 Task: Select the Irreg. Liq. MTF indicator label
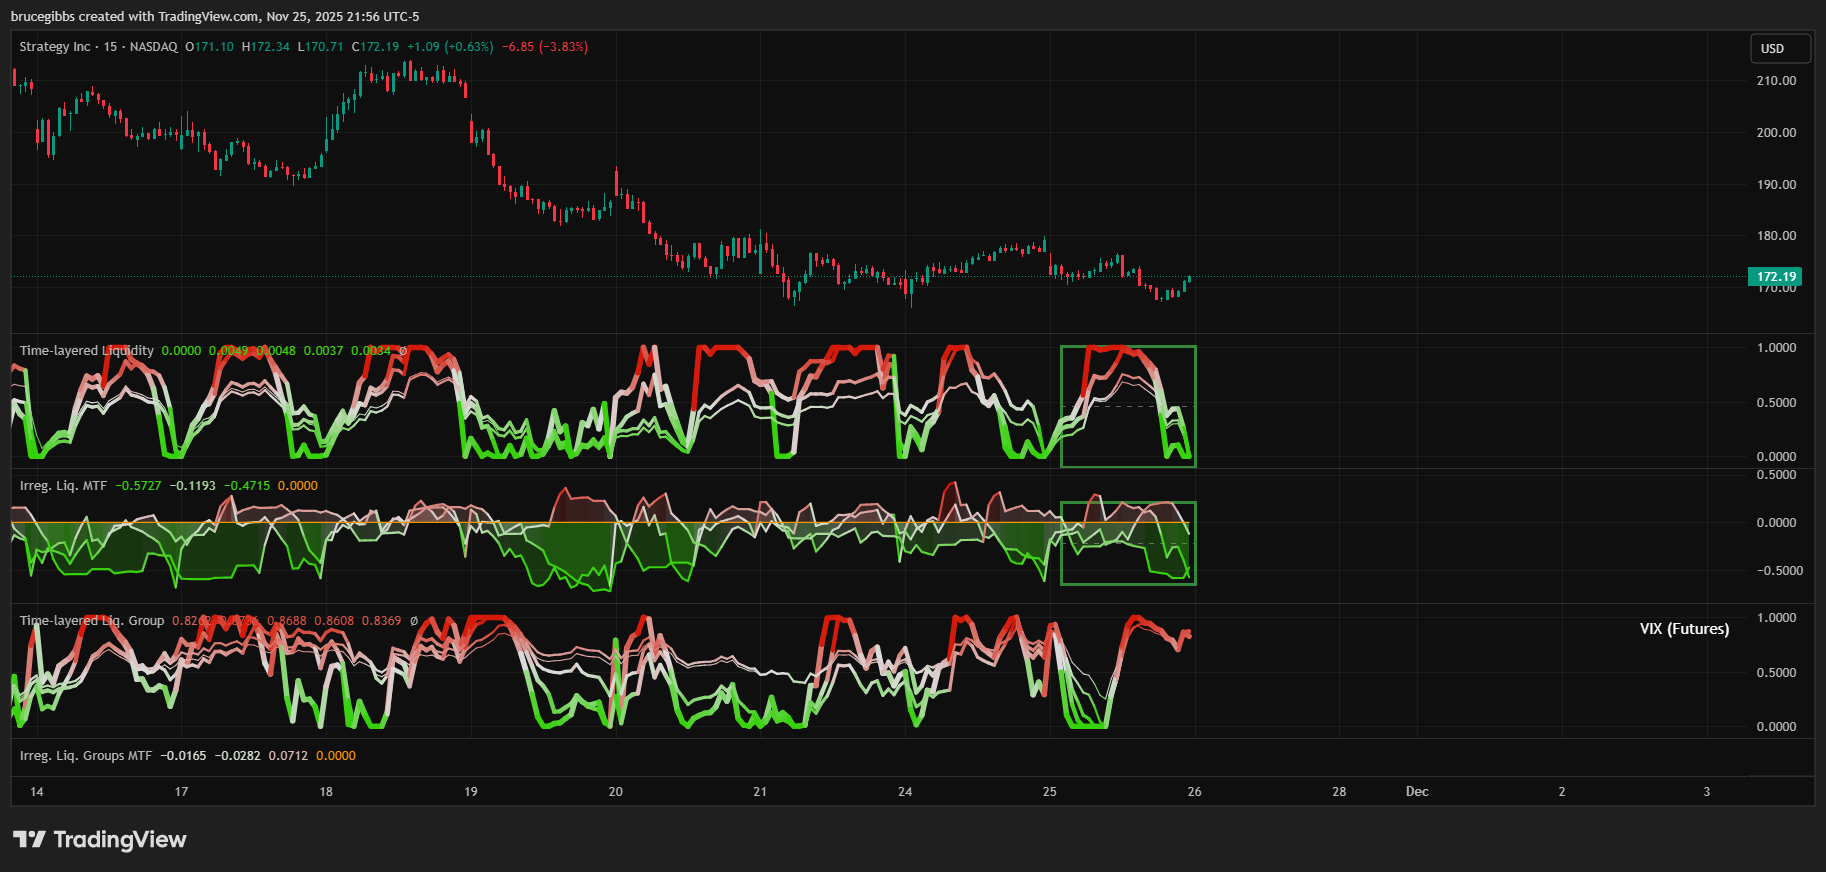(x=63, y=486)
